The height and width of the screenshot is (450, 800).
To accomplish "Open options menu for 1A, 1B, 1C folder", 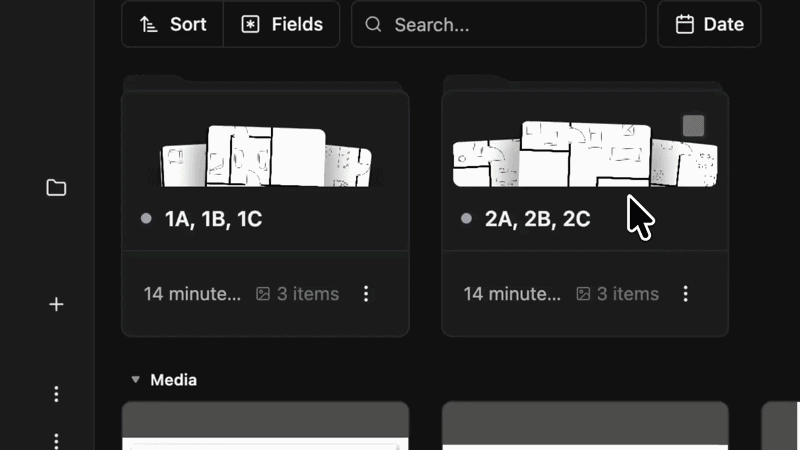I will click(366, 294).
